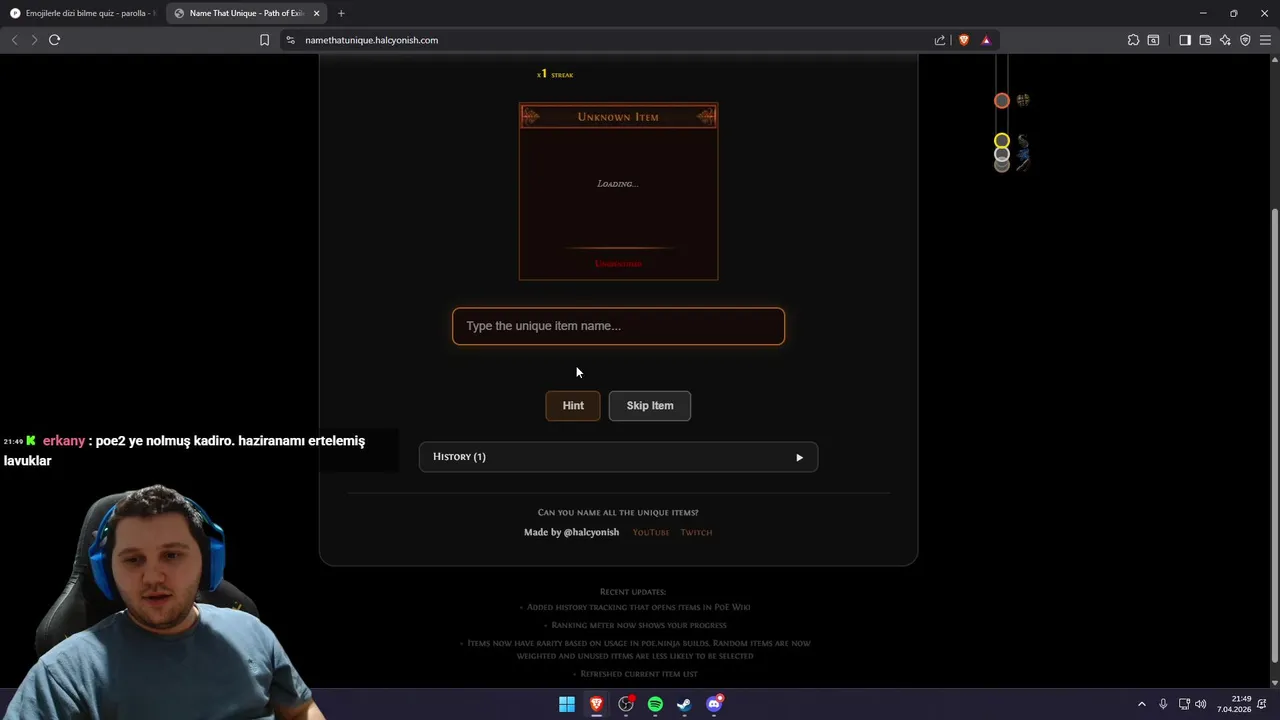
Task: Click the orange ranking meter circle
Action: 1002,100
